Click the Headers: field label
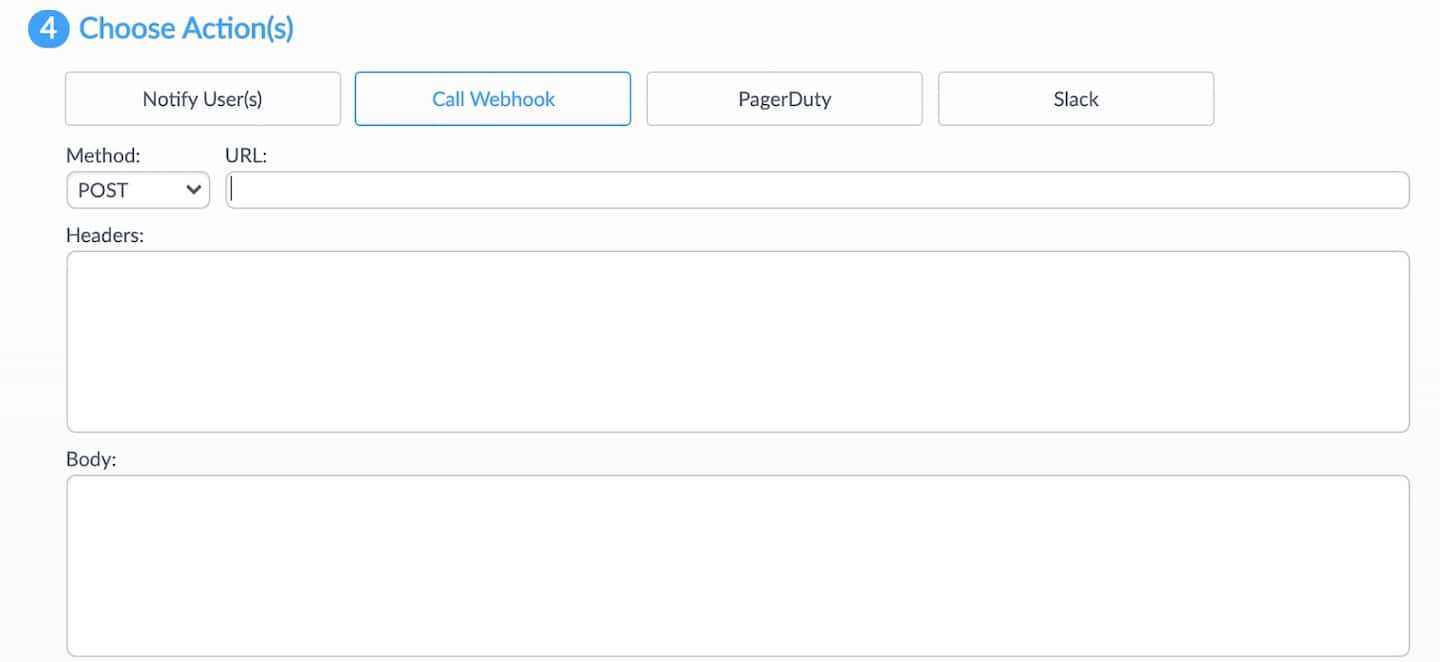The height and width of the screenshot is (662, 1440). pos(105,235)
